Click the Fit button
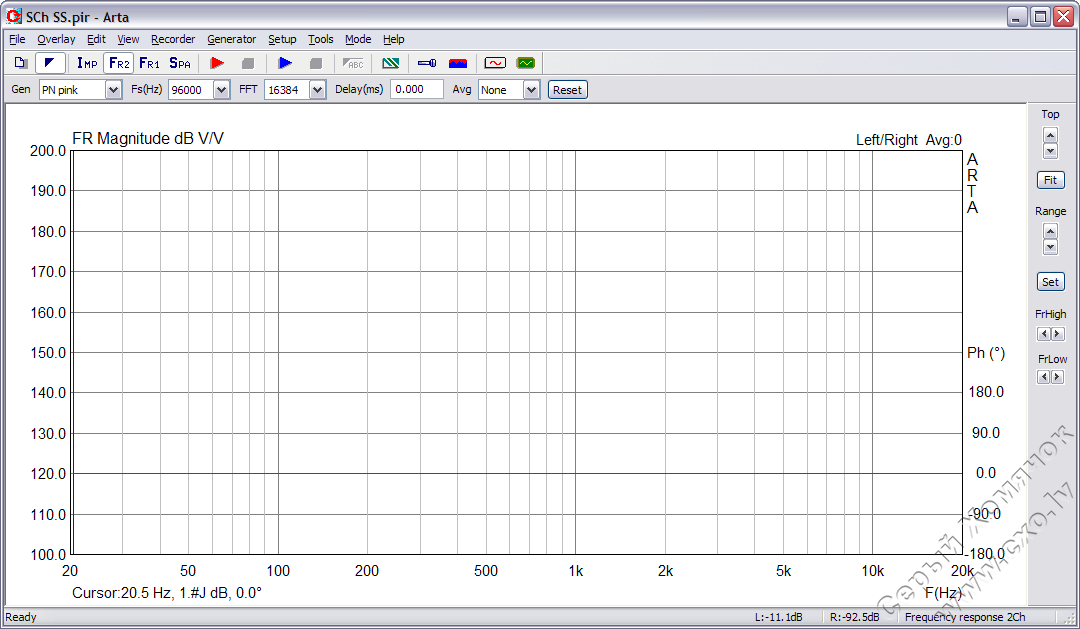The width and height of the screenshot is (1080, 629). click(1050, 180)
